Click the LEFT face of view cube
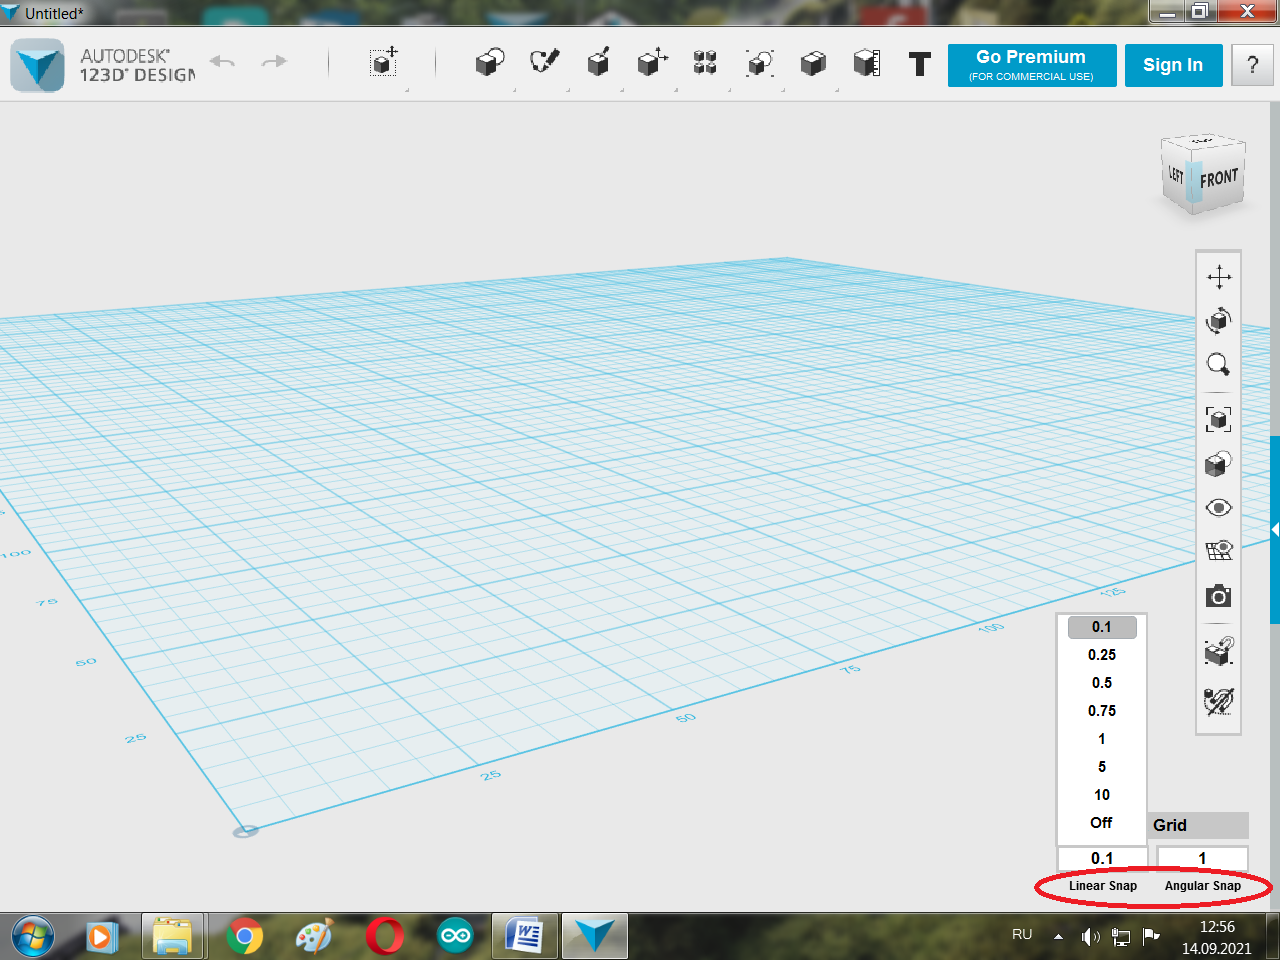1280x960 pixels. (1176, 174)
